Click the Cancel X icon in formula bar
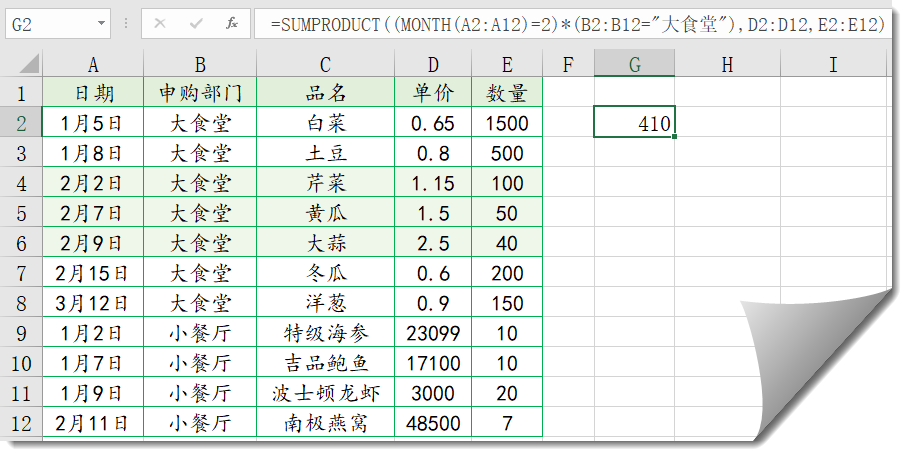Image resolution: width=907 pixels, height=456 pixels. pyautogui.click(x=160, y=24)
